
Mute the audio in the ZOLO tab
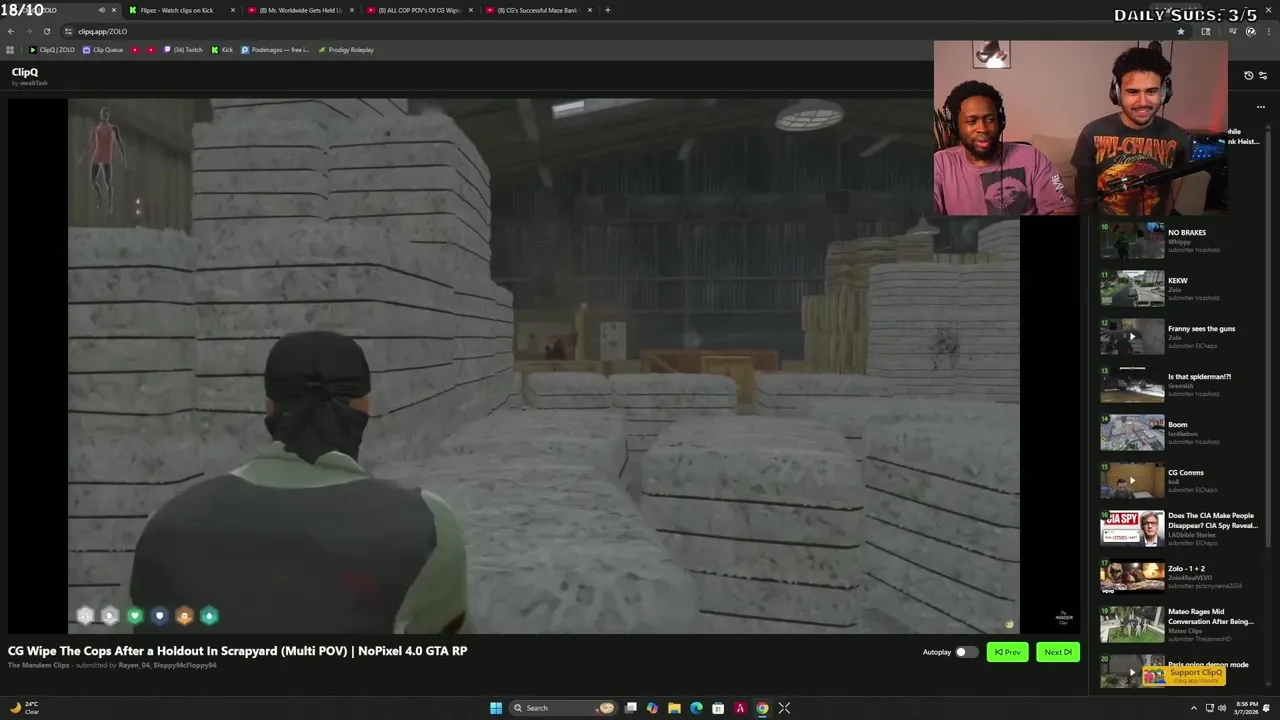pyautogui.click(x=101, y=10)
